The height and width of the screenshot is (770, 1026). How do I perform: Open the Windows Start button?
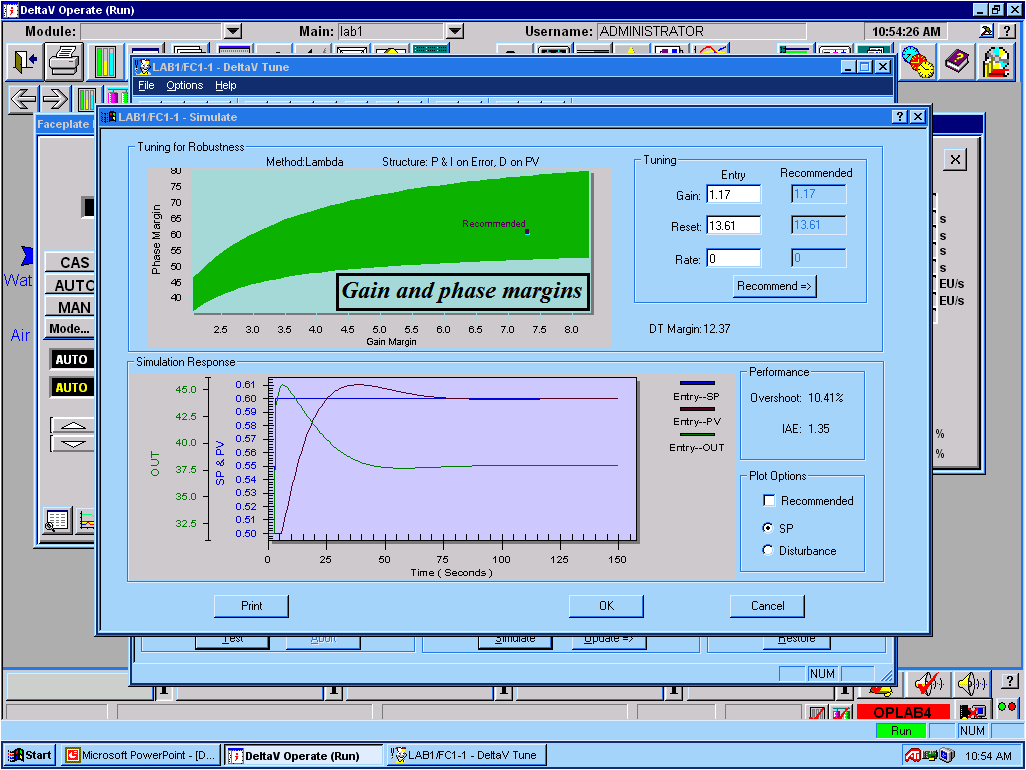click(30, 755)
